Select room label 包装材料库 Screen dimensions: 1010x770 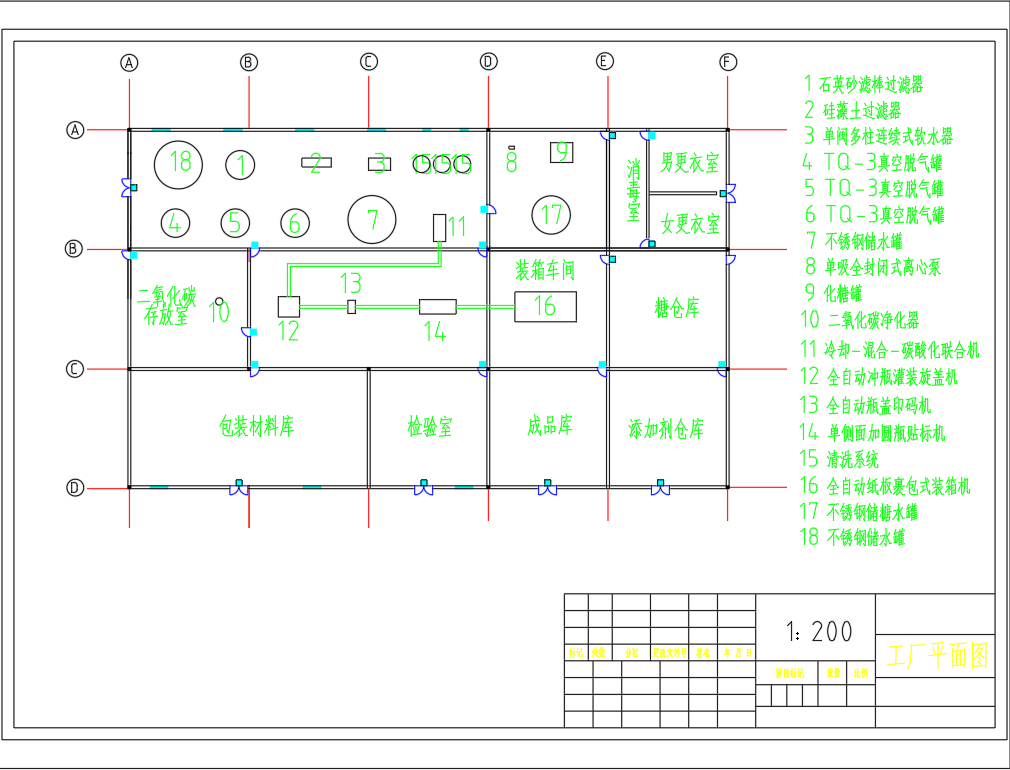[256, 426]
